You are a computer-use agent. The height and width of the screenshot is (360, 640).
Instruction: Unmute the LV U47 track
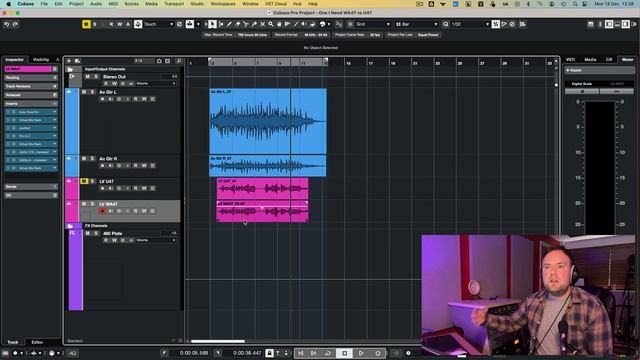pyautogui.click(x=84, y=181)
